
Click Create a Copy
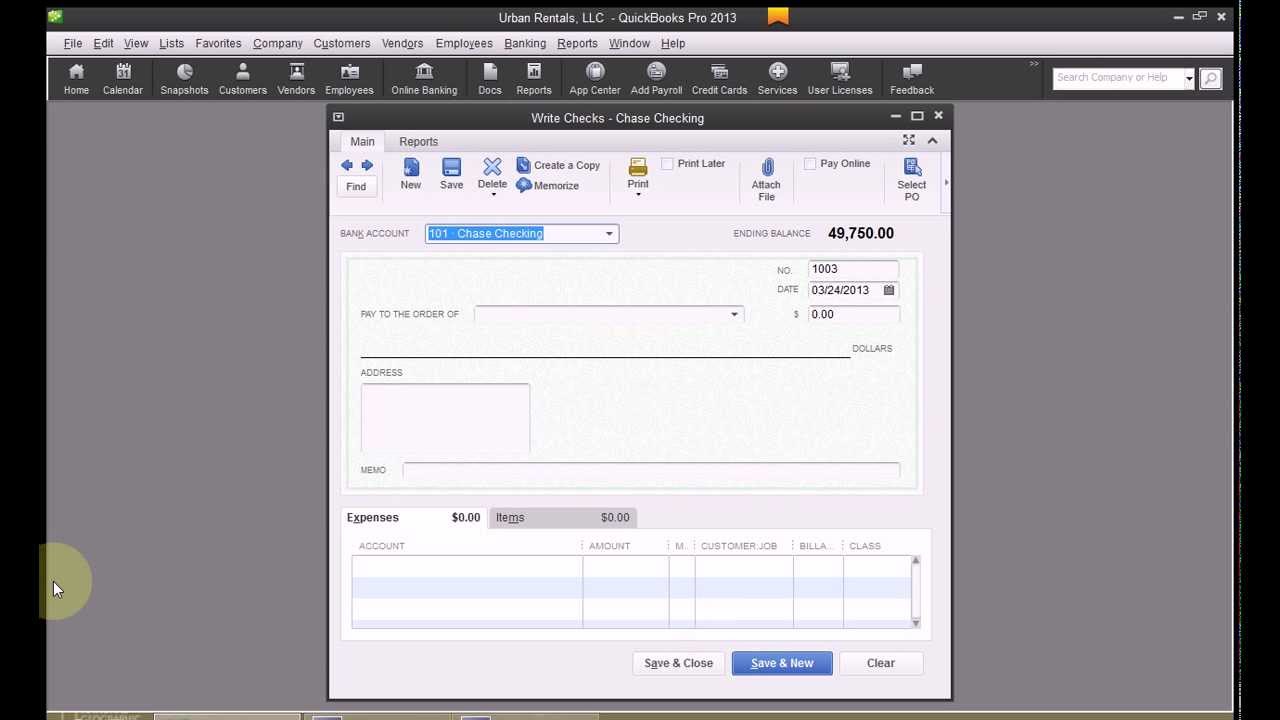coord(559,165)
